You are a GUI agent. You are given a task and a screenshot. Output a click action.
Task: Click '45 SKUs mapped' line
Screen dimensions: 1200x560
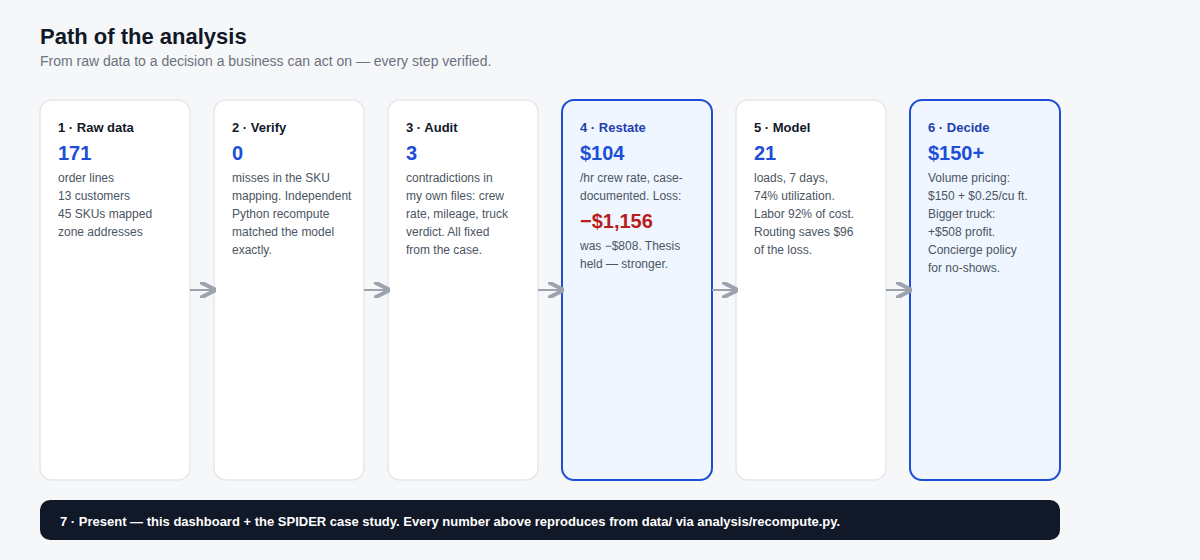point(105,214)
